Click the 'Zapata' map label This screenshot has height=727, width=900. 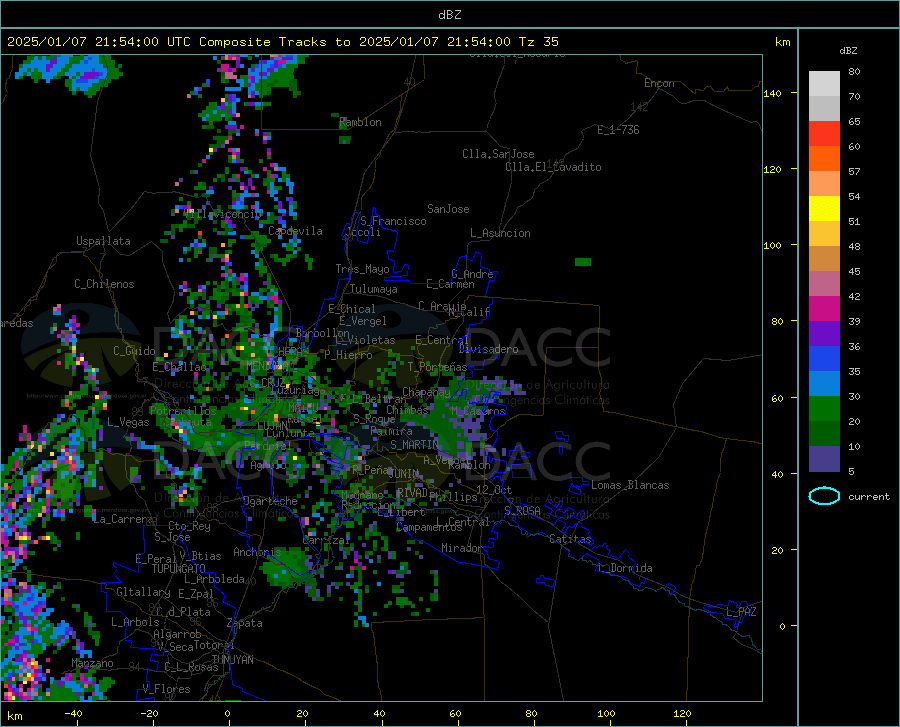pyautogui.click(x=245, y=623)
